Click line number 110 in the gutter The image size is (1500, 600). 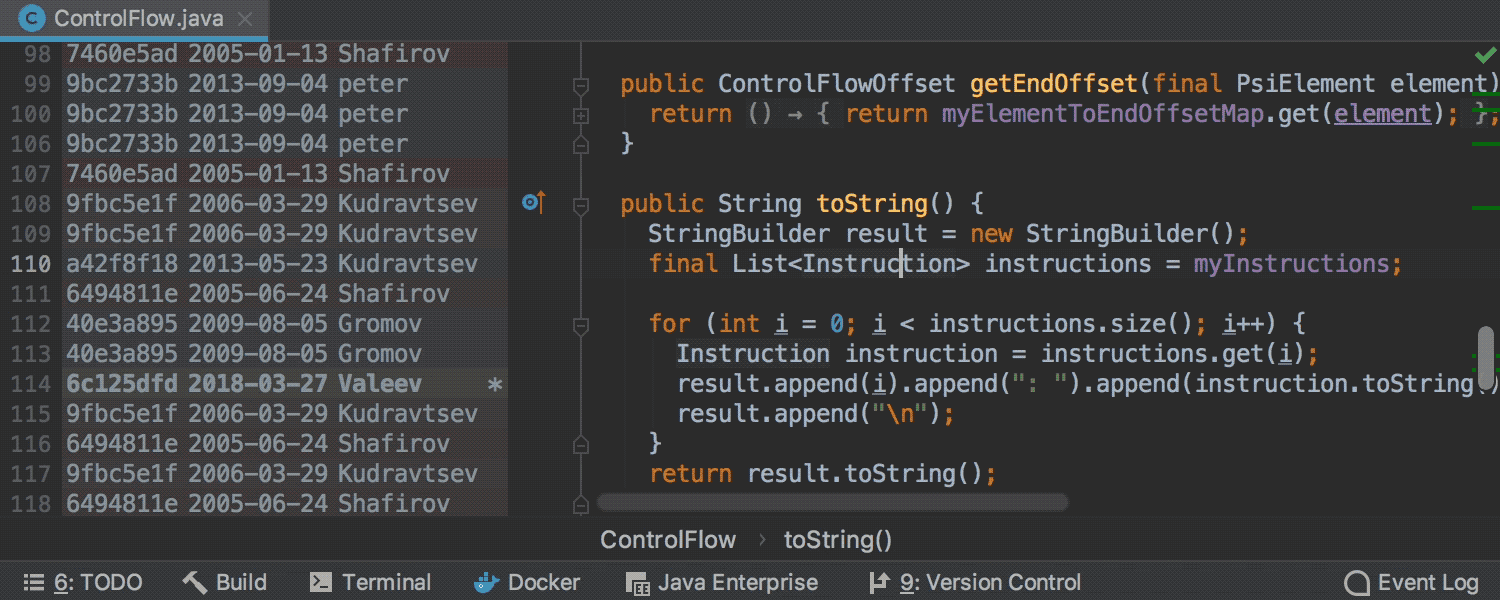pyautogui.click(x=31, y=264)
